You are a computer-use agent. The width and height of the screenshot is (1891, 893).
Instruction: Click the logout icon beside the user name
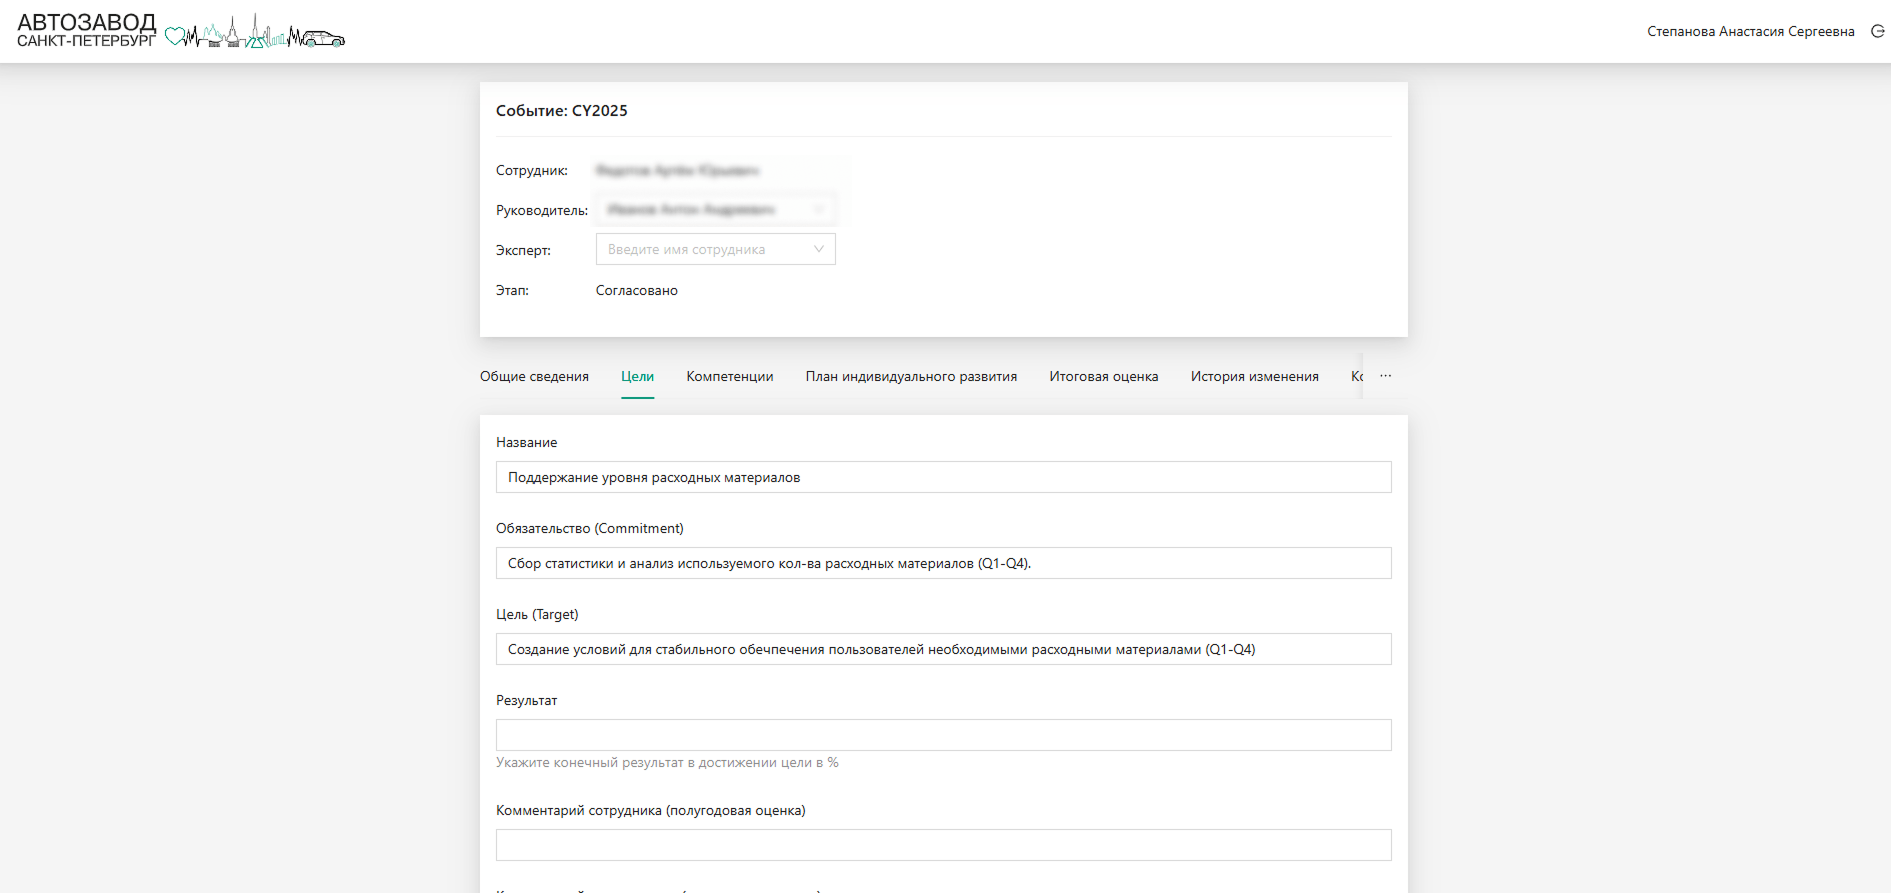point(1877,31)
